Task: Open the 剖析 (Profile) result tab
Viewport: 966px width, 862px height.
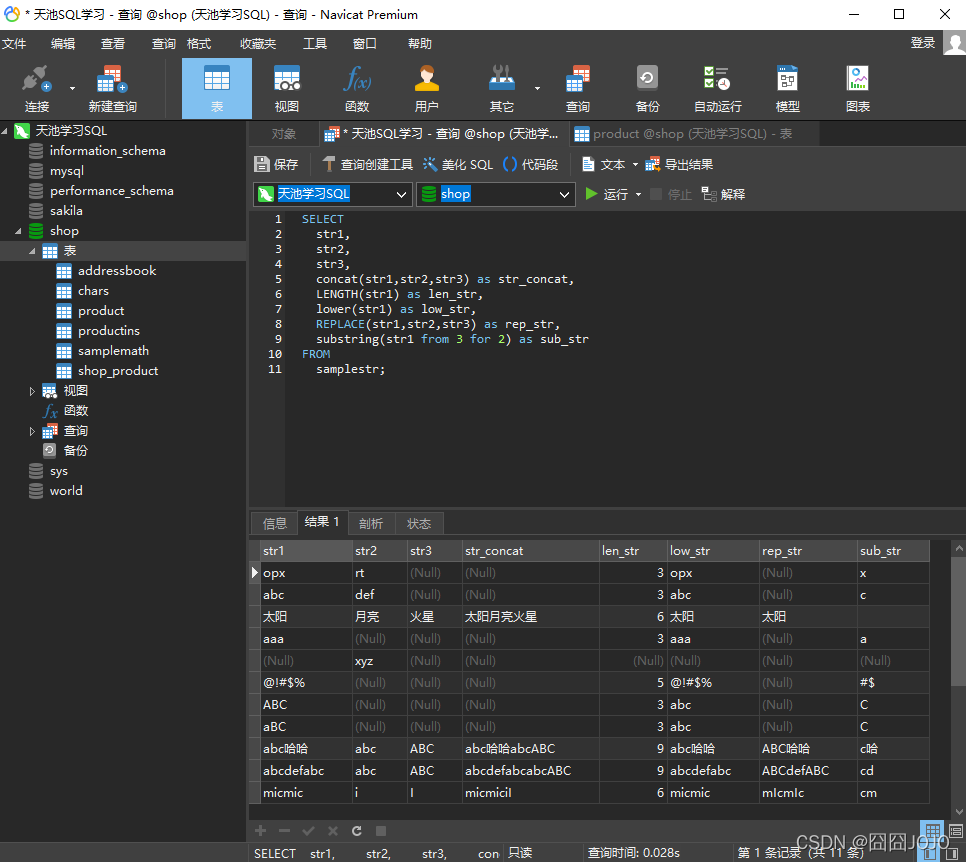Action: (371, 524)
